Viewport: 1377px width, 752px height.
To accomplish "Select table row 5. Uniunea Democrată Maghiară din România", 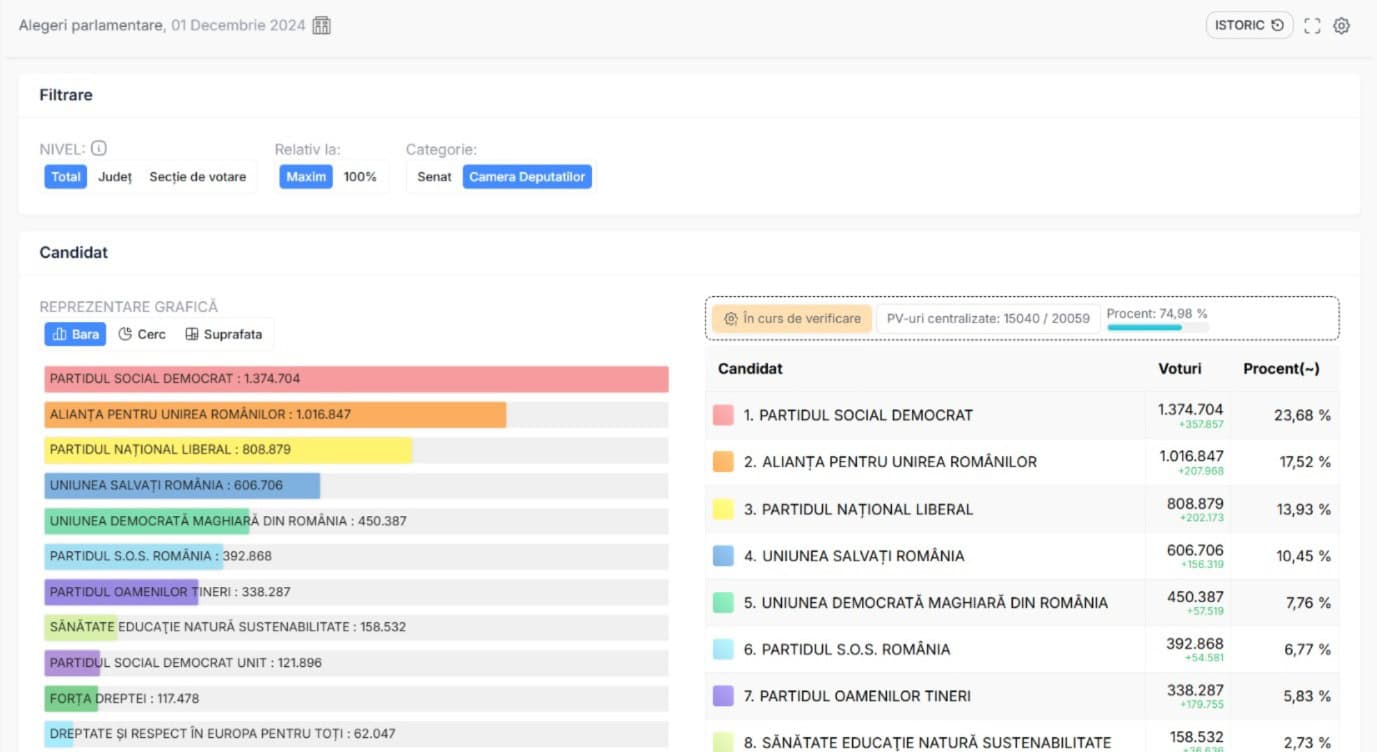I will pyautogui.click(x=1022, y=603).
